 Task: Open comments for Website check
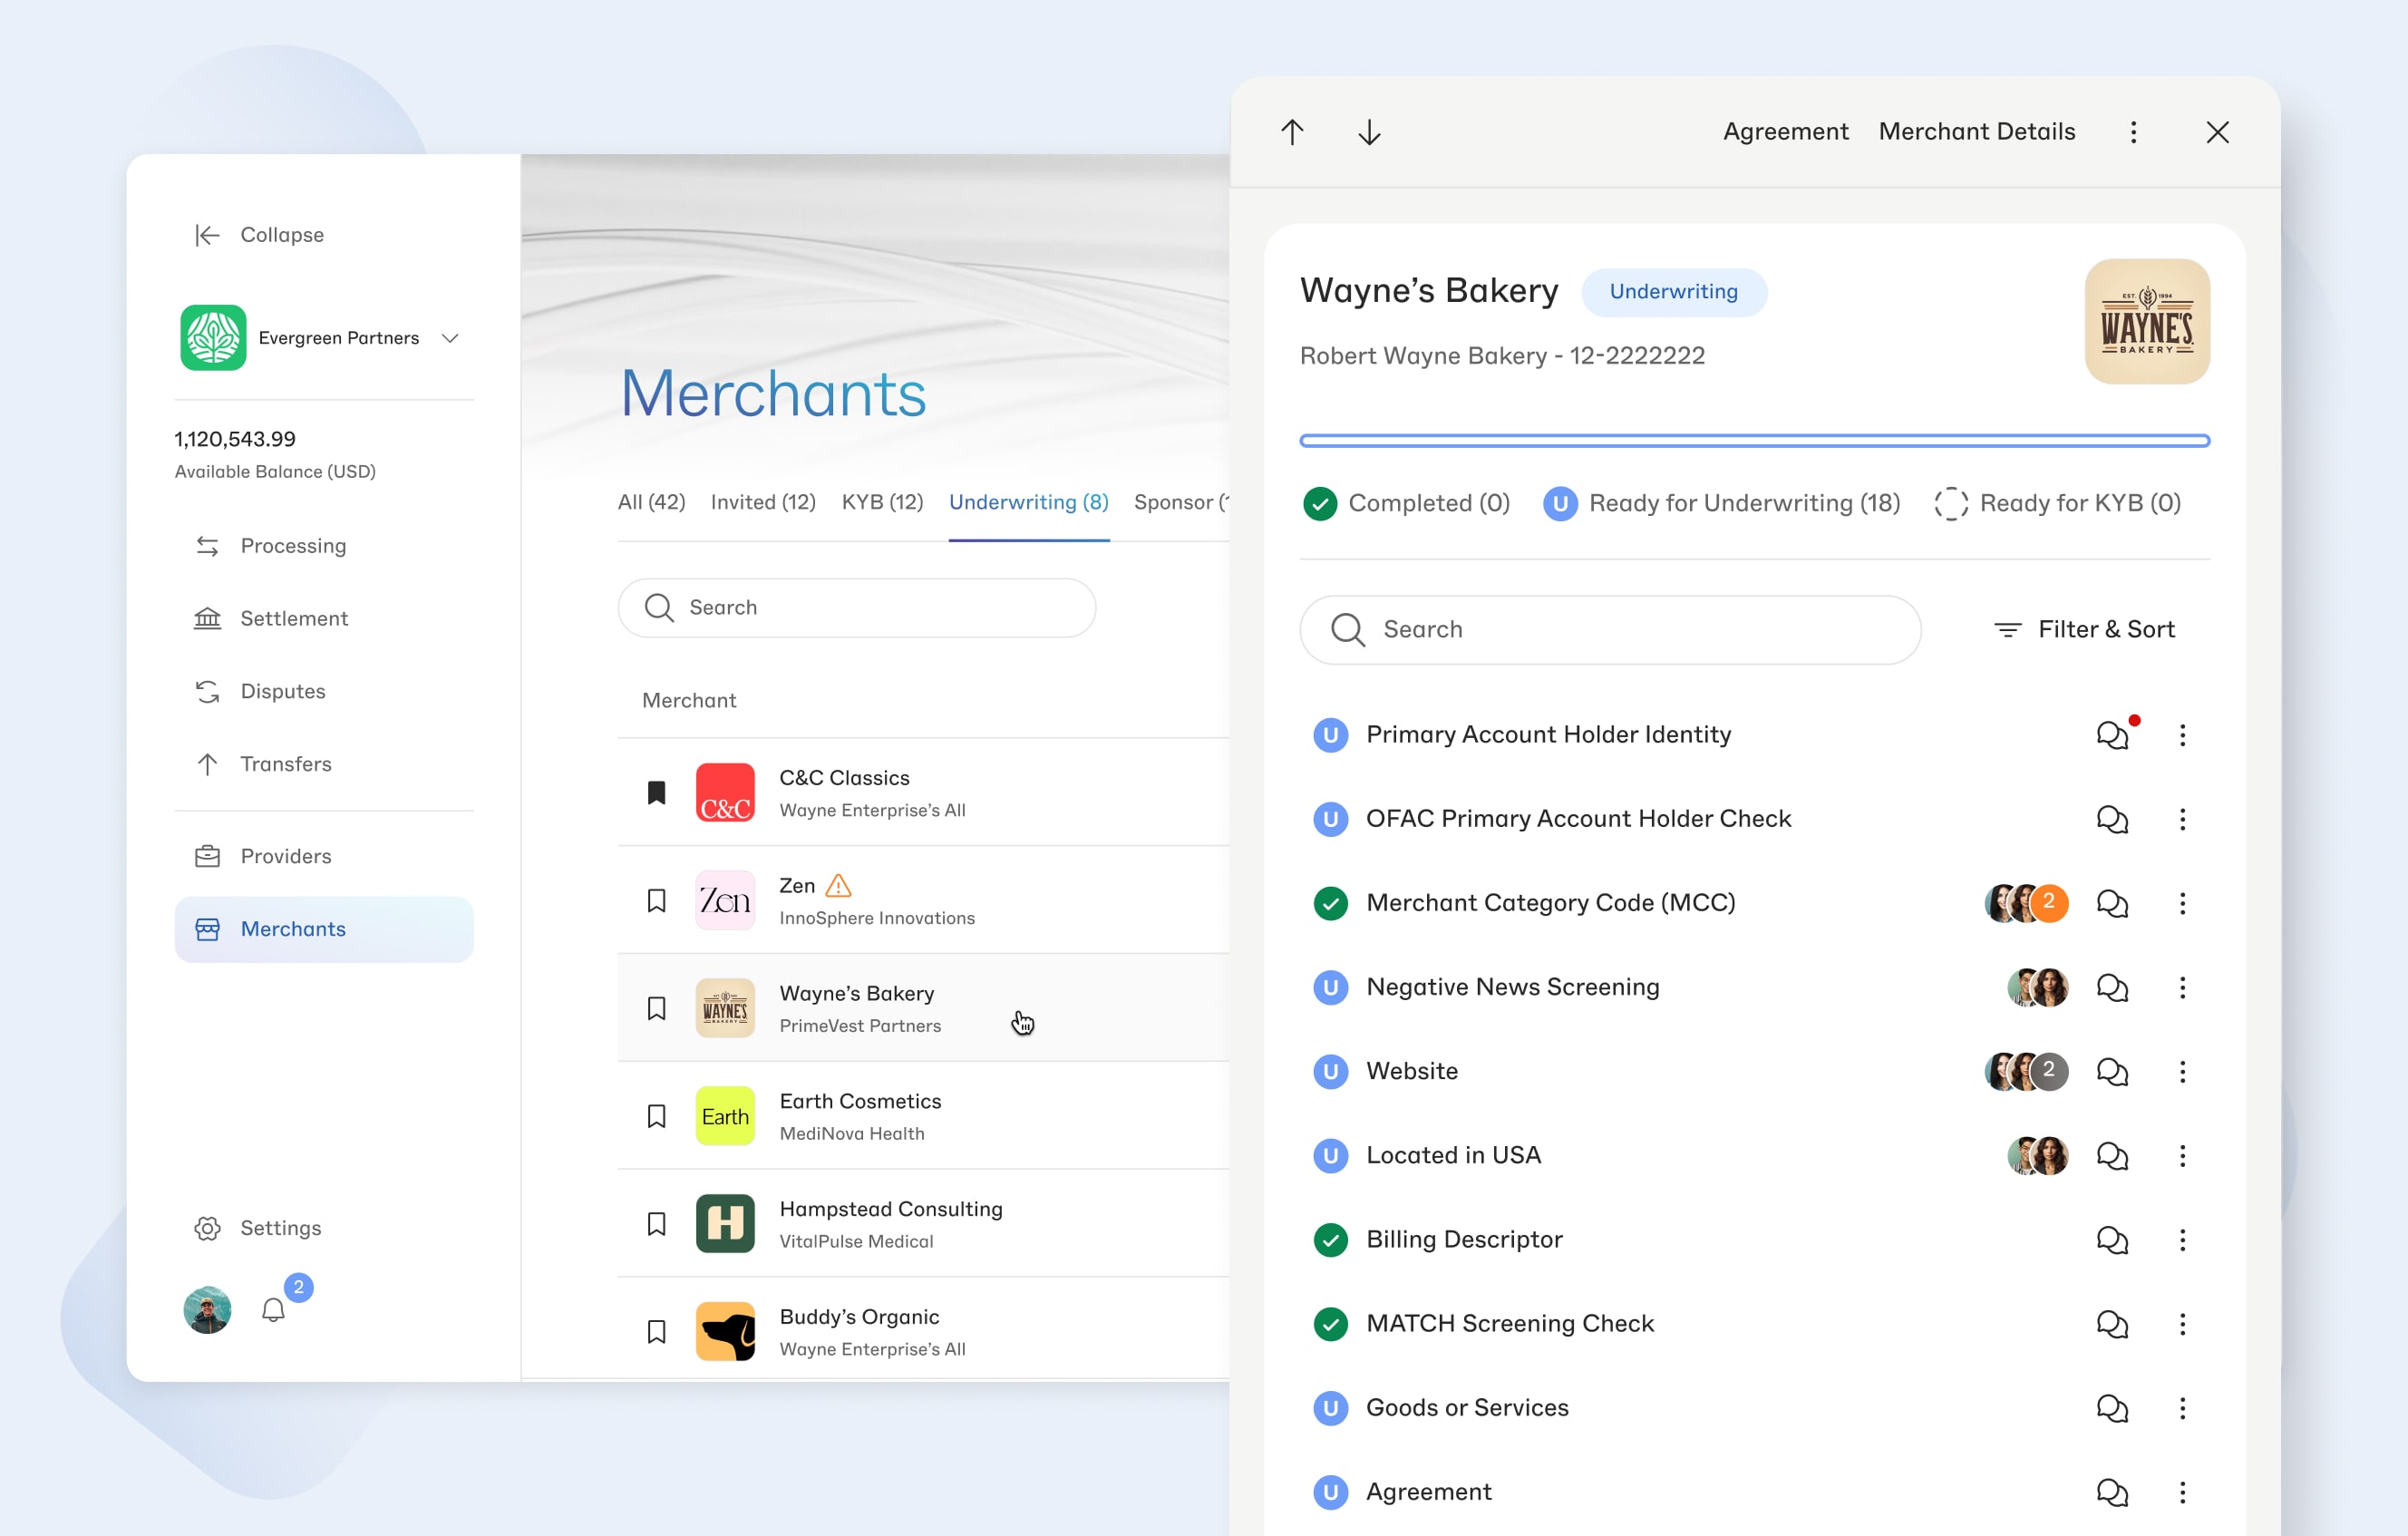[x=2112, y=1071]
